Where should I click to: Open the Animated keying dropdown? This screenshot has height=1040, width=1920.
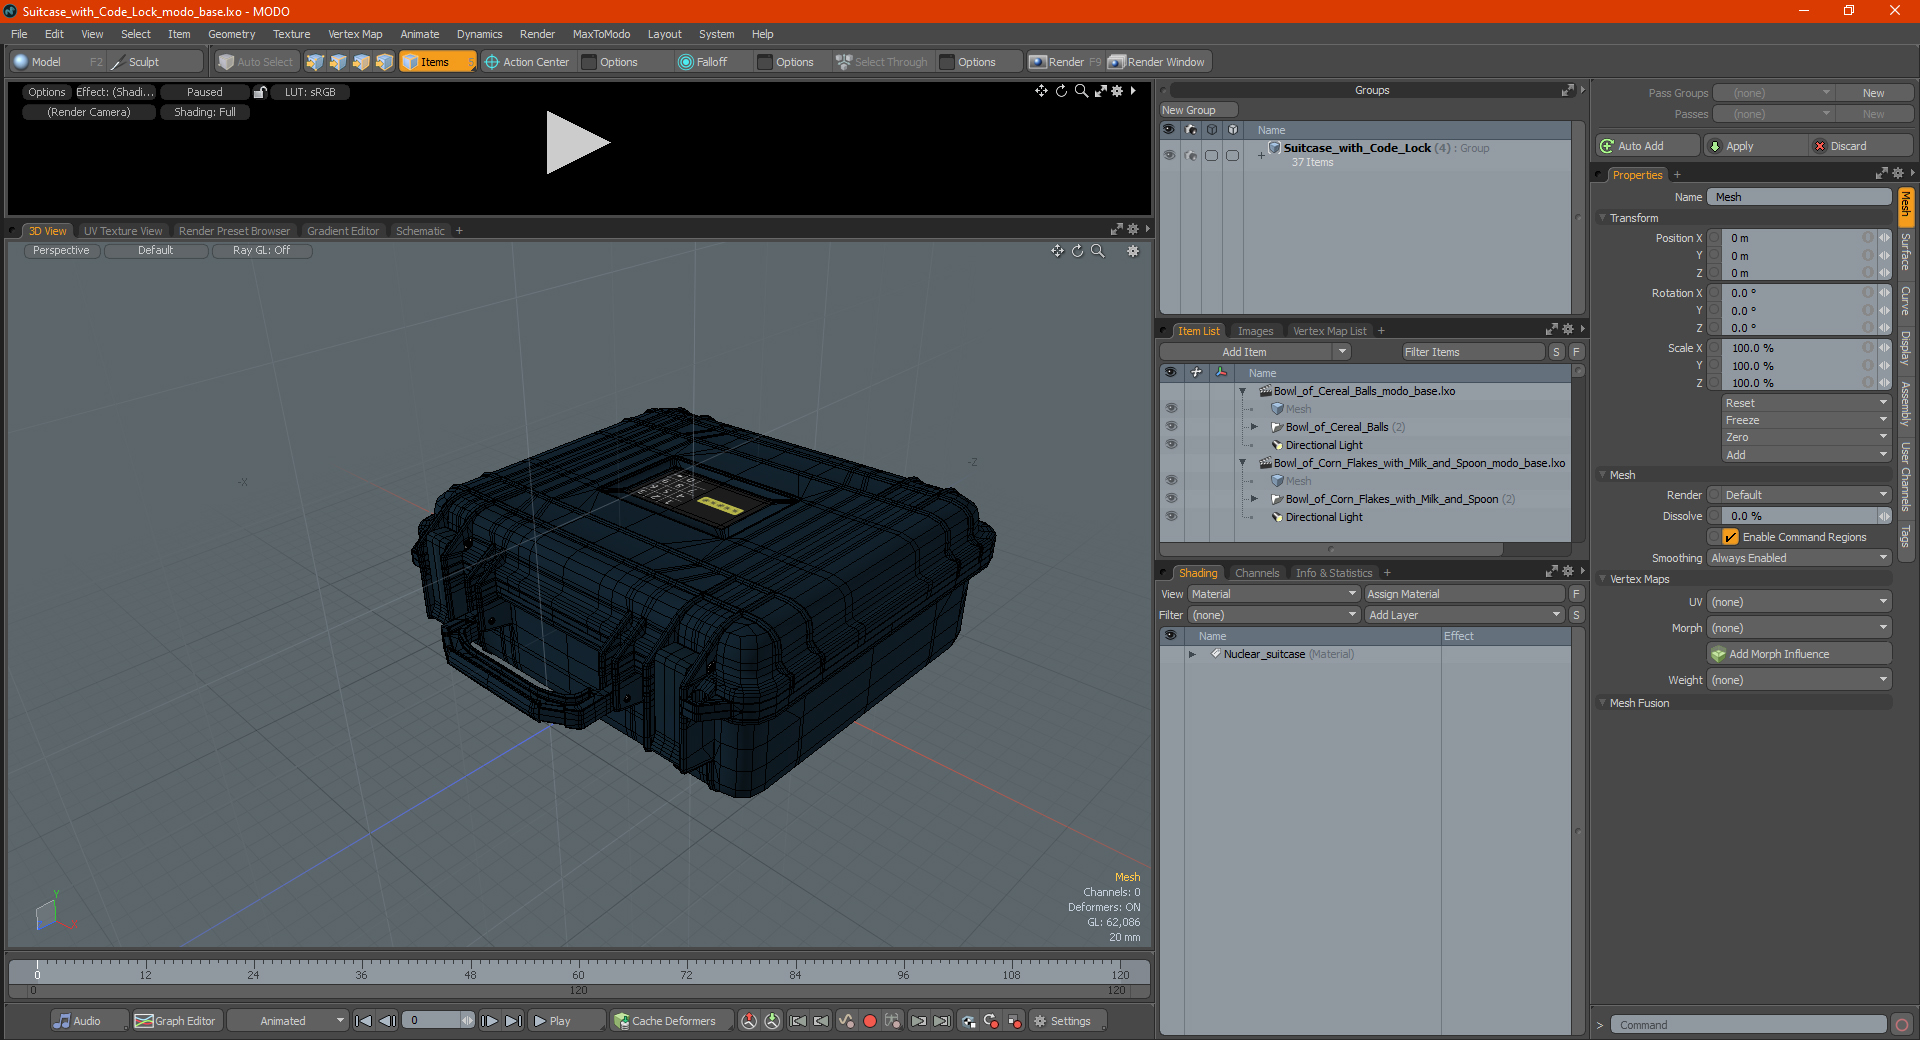[287, 1021]
